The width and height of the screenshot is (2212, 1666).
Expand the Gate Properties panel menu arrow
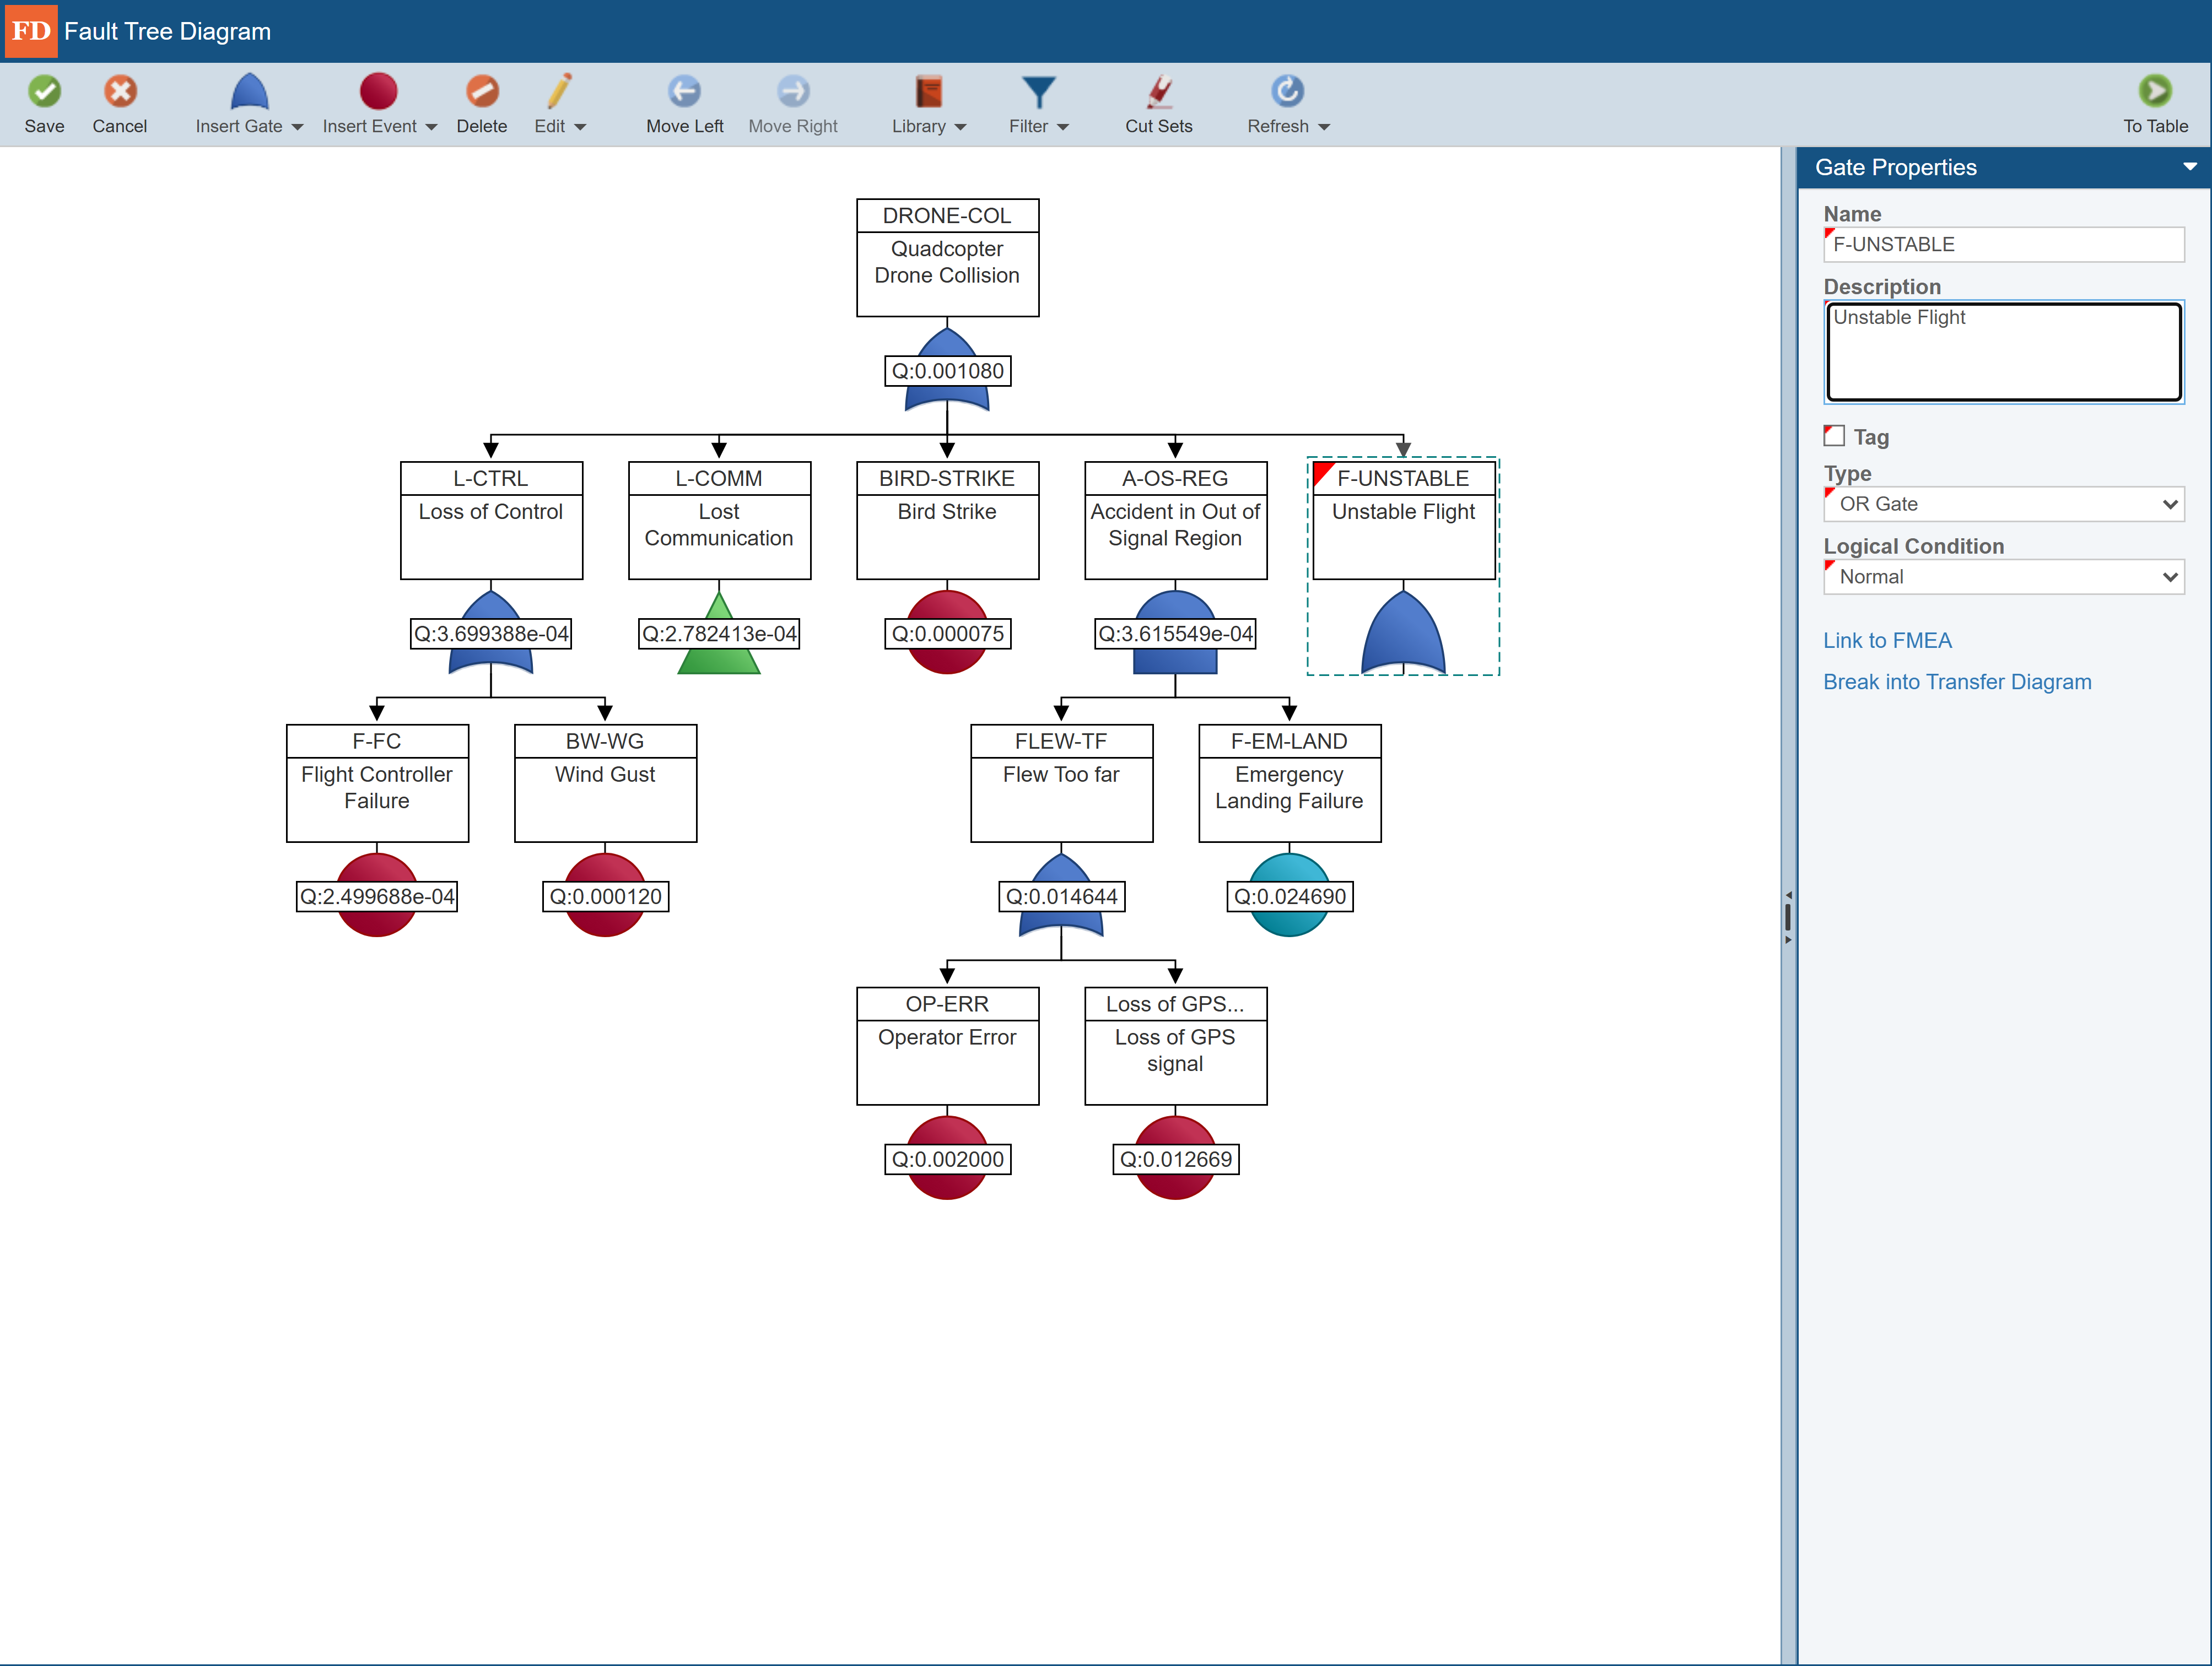point(2189,167)
